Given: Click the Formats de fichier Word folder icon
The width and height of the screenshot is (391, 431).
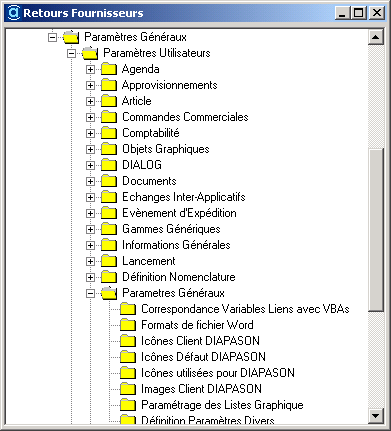Looking at the screenshot, I should (128, 325).
